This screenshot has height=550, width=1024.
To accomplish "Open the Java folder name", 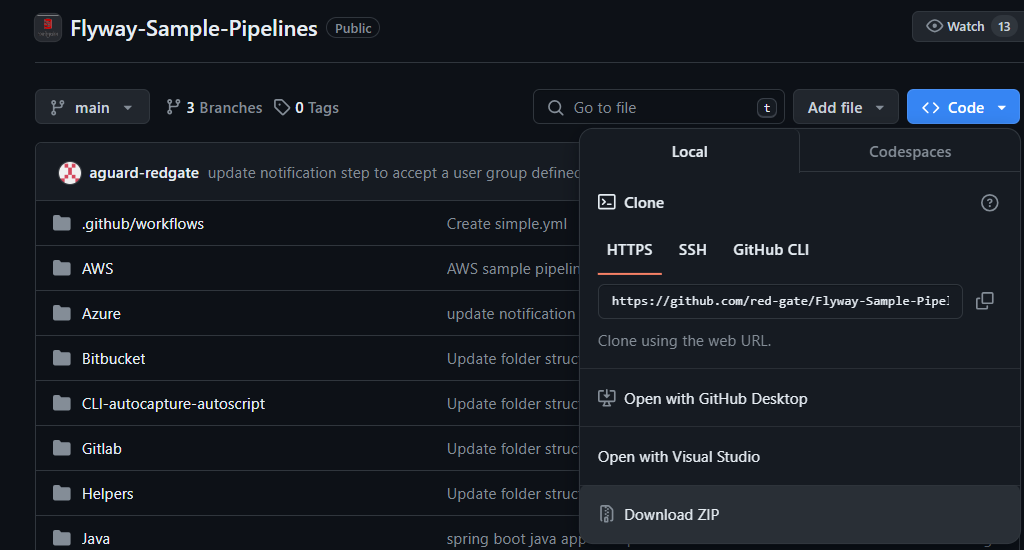I will coord(95,539).
